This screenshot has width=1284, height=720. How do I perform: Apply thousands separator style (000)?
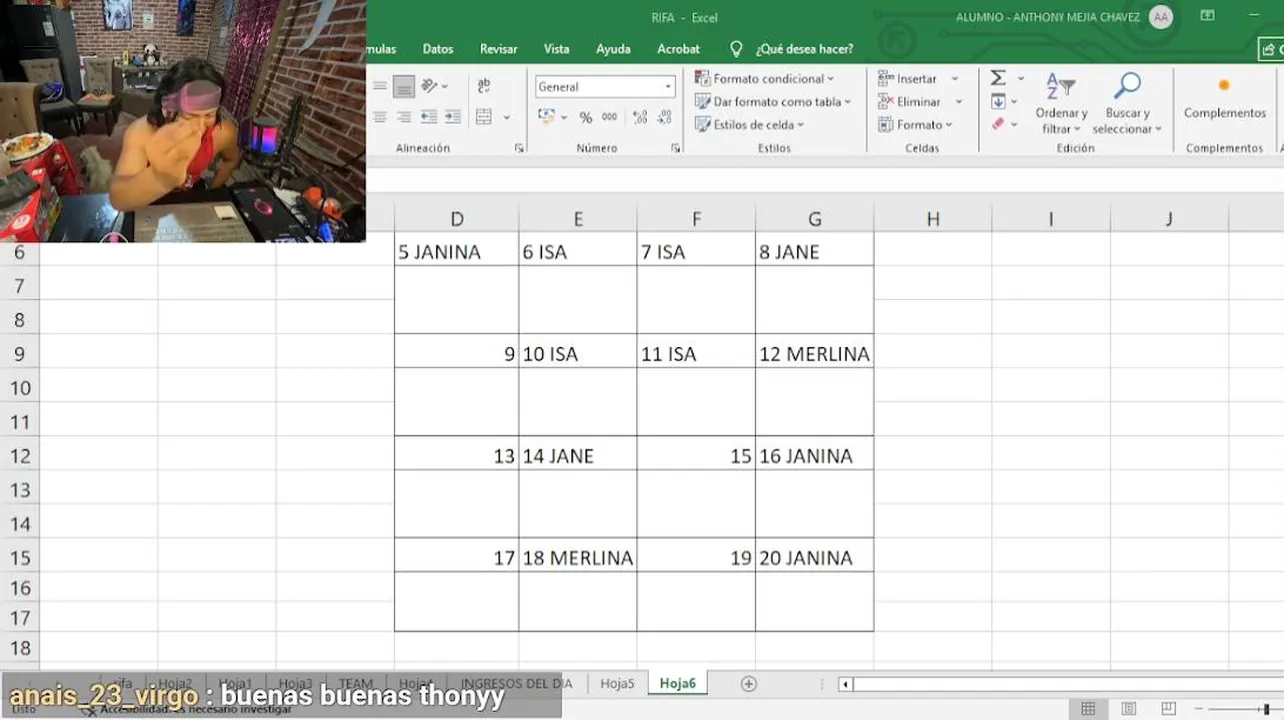click(x=609, y=117)
